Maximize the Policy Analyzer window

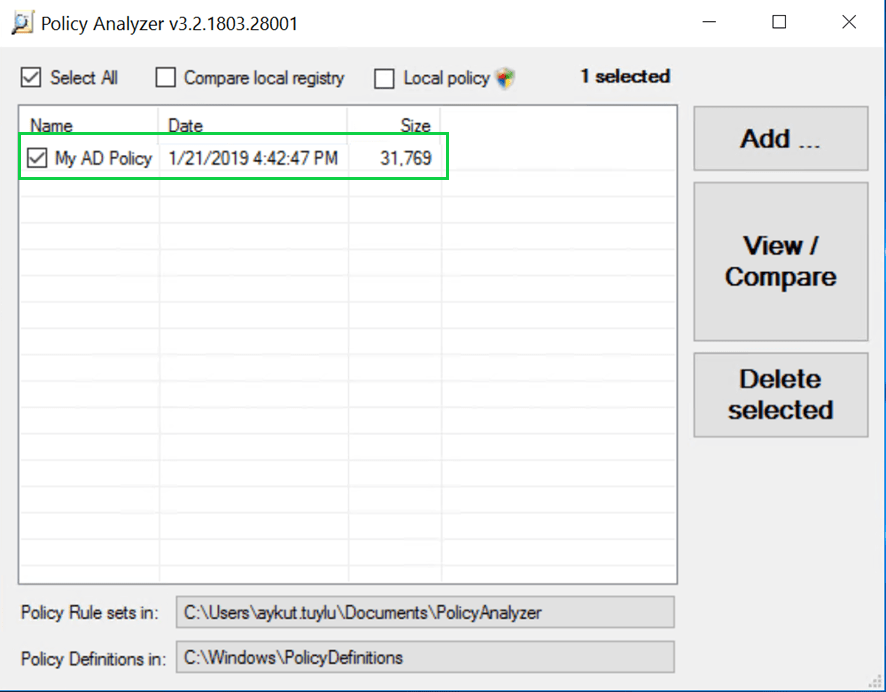(x=779, y=23)
